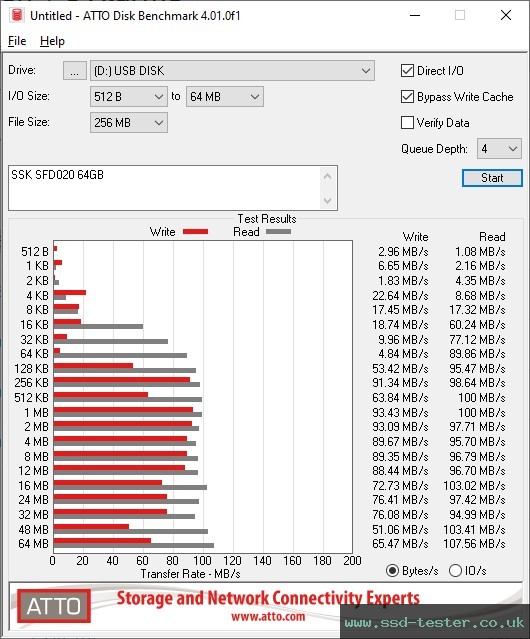Click the gray Read legend swatch
530x639 pixels.
(x=278, y=231)
